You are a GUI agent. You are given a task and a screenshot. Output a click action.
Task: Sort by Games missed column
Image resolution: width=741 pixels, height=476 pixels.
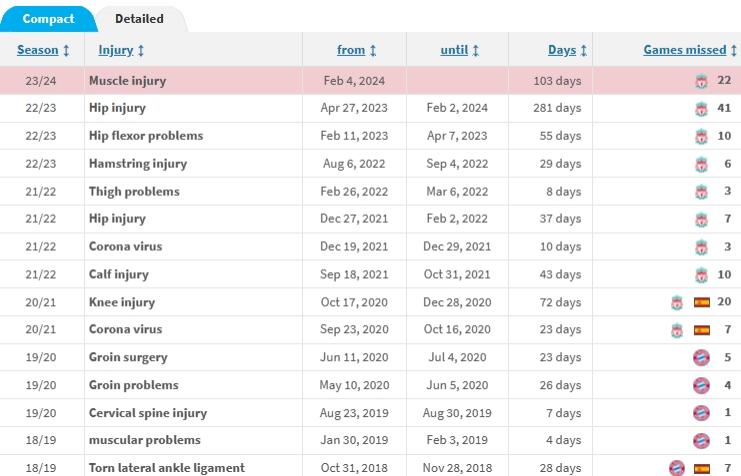pos(690,50)
